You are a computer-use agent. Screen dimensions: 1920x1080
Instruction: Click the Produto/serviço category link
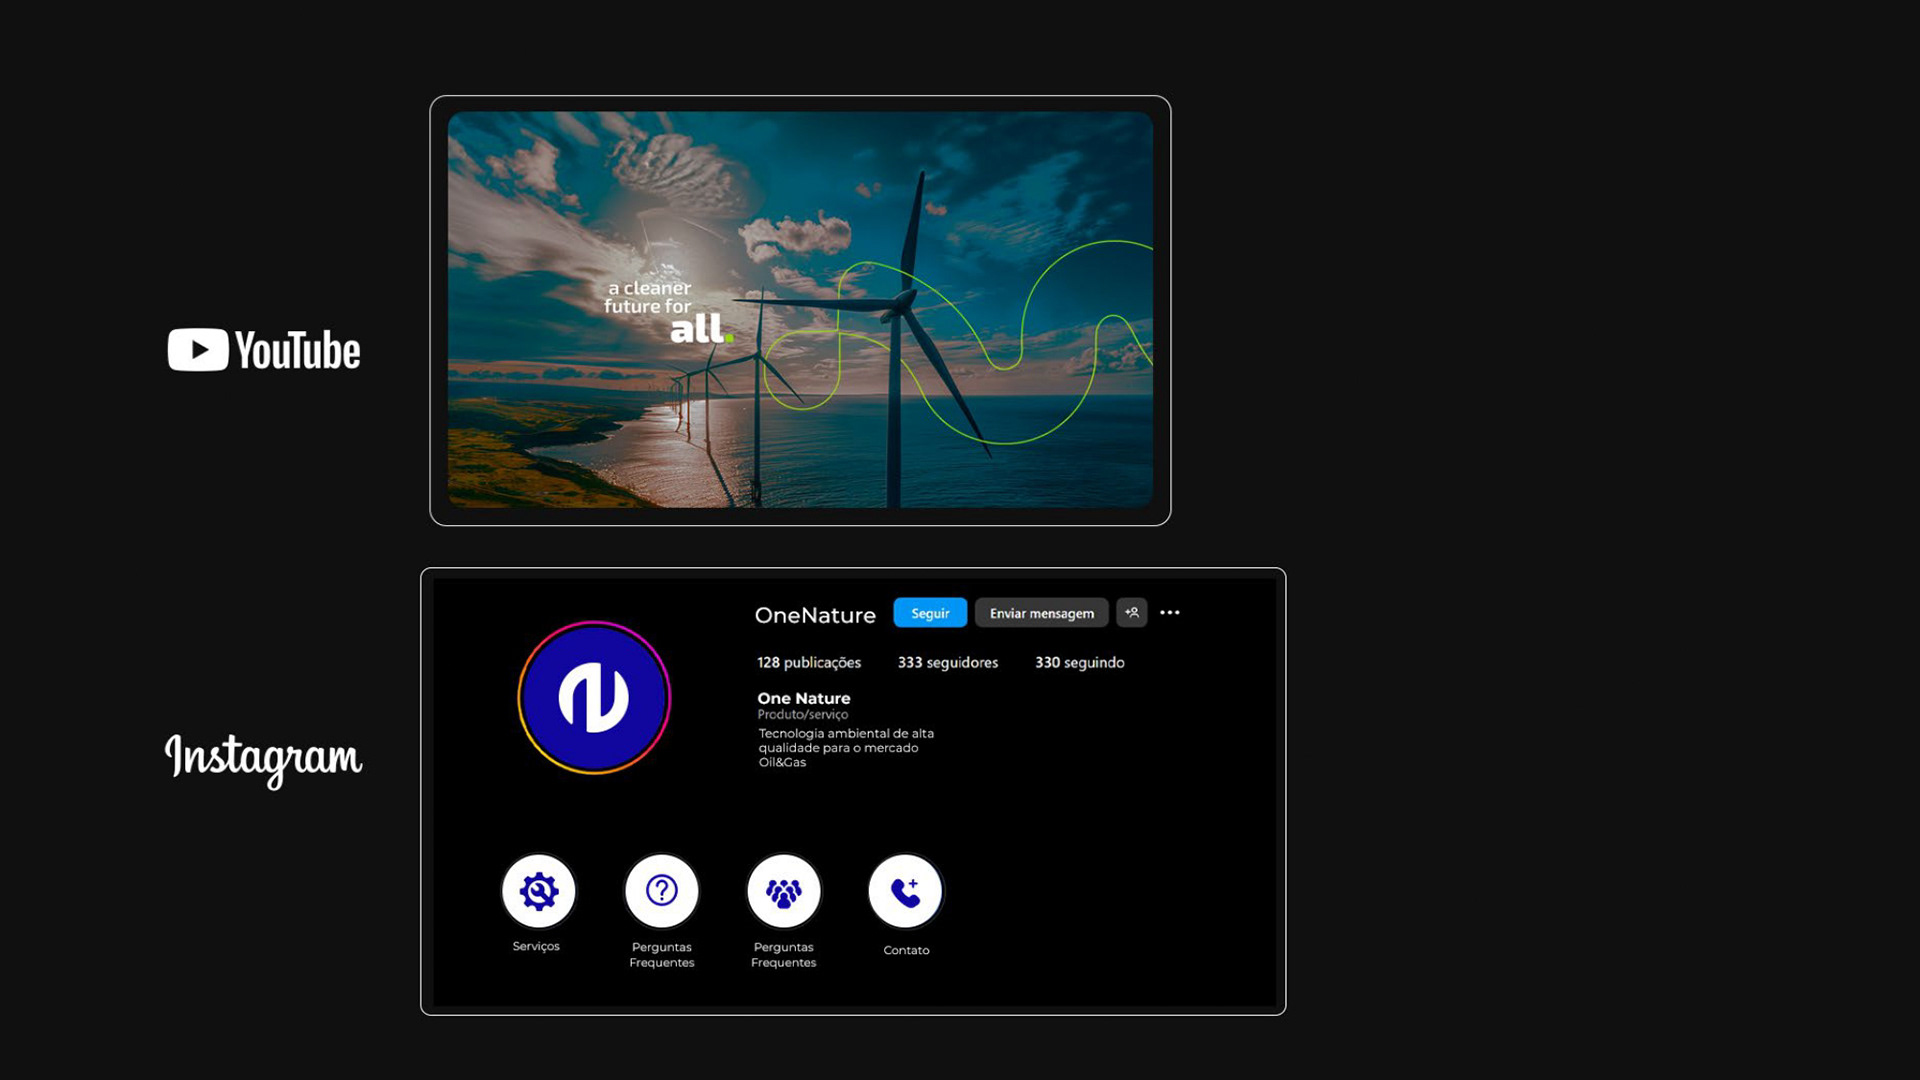click(x=802, y=715)
